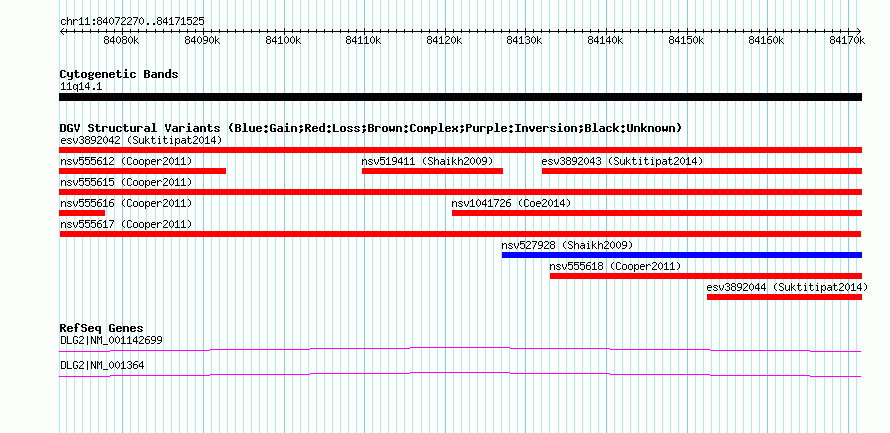Viewport: 890px width, 433px height.
Task: Open variant label esv3892043 (Suktitipat2014)
Action: (x=622, y=162)
